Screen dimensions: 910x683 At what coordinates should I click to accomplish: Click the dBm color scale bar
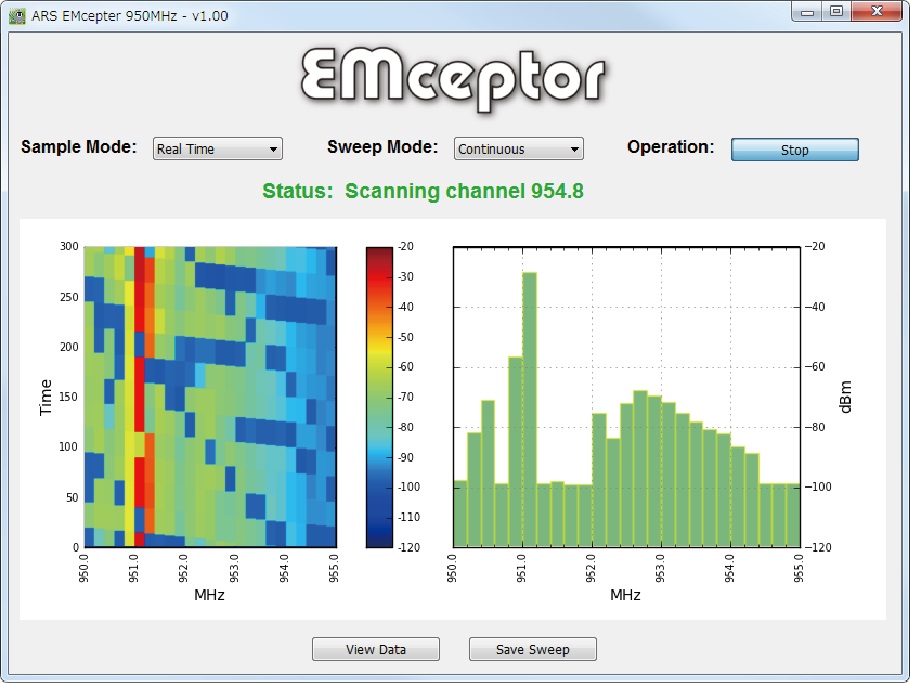[379, 397]
